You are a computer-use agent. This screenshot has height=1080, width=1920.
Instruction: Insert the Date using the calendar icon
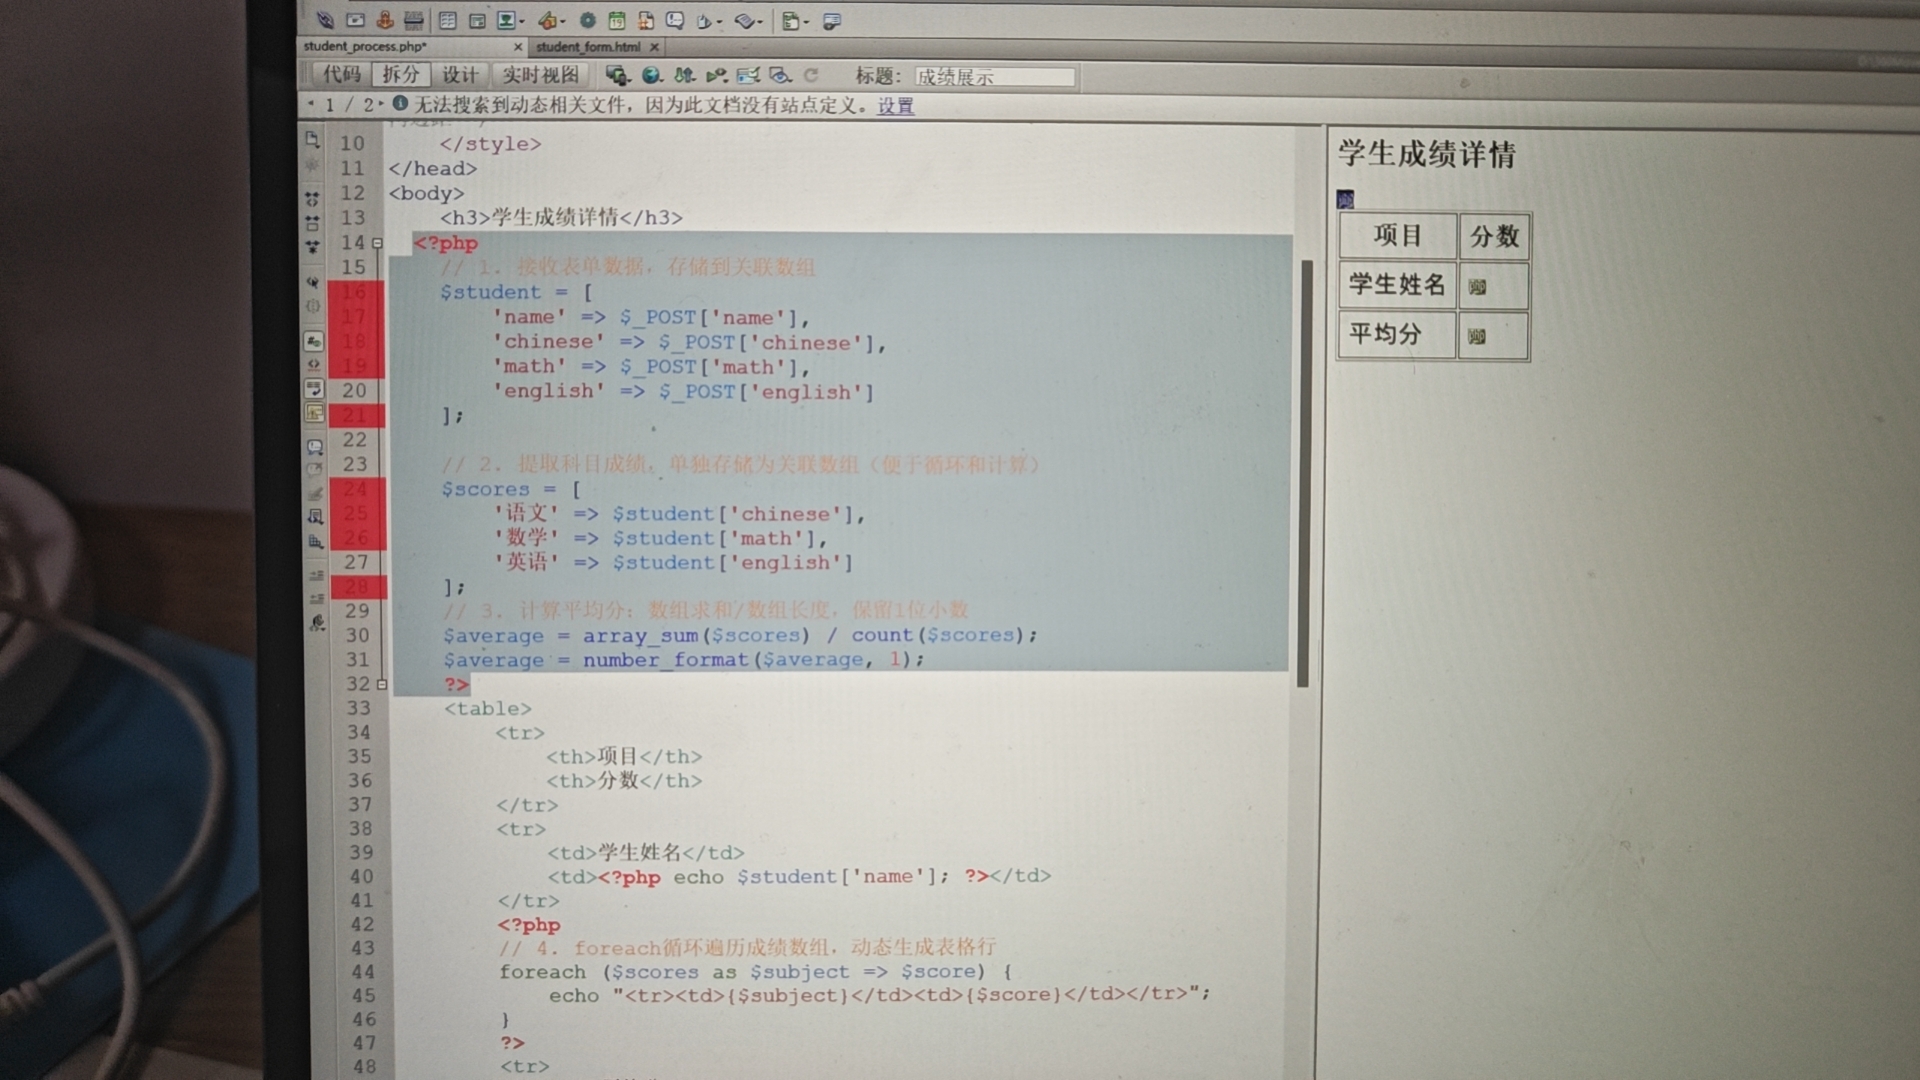(618, 20)
